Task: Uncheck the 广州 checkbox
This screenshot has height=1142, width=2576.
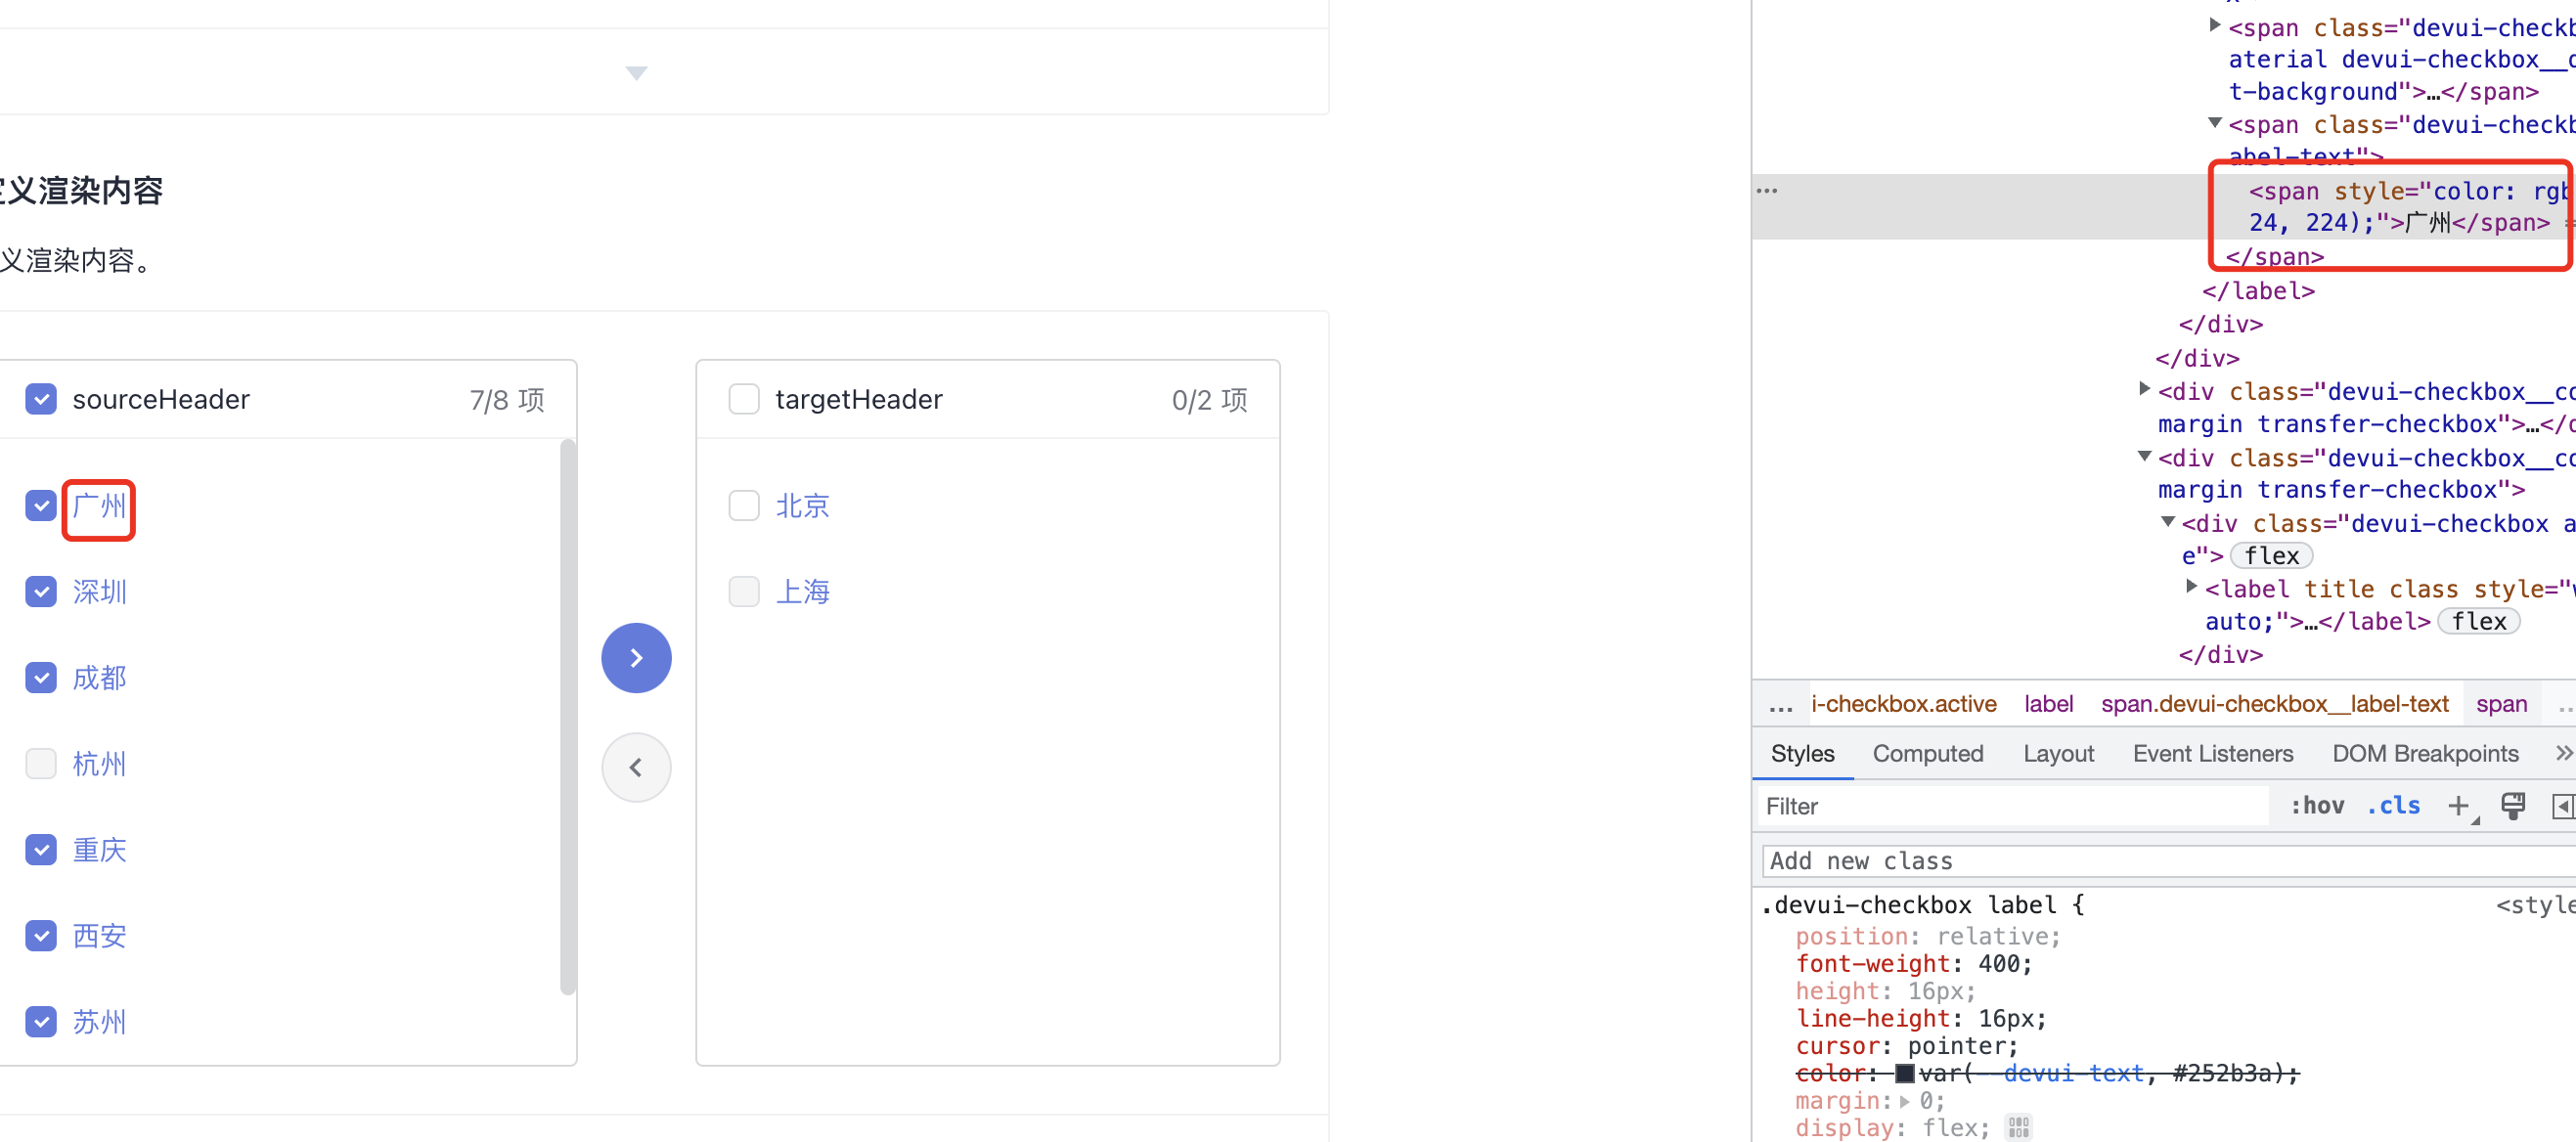Action: (x=41, y=505)
